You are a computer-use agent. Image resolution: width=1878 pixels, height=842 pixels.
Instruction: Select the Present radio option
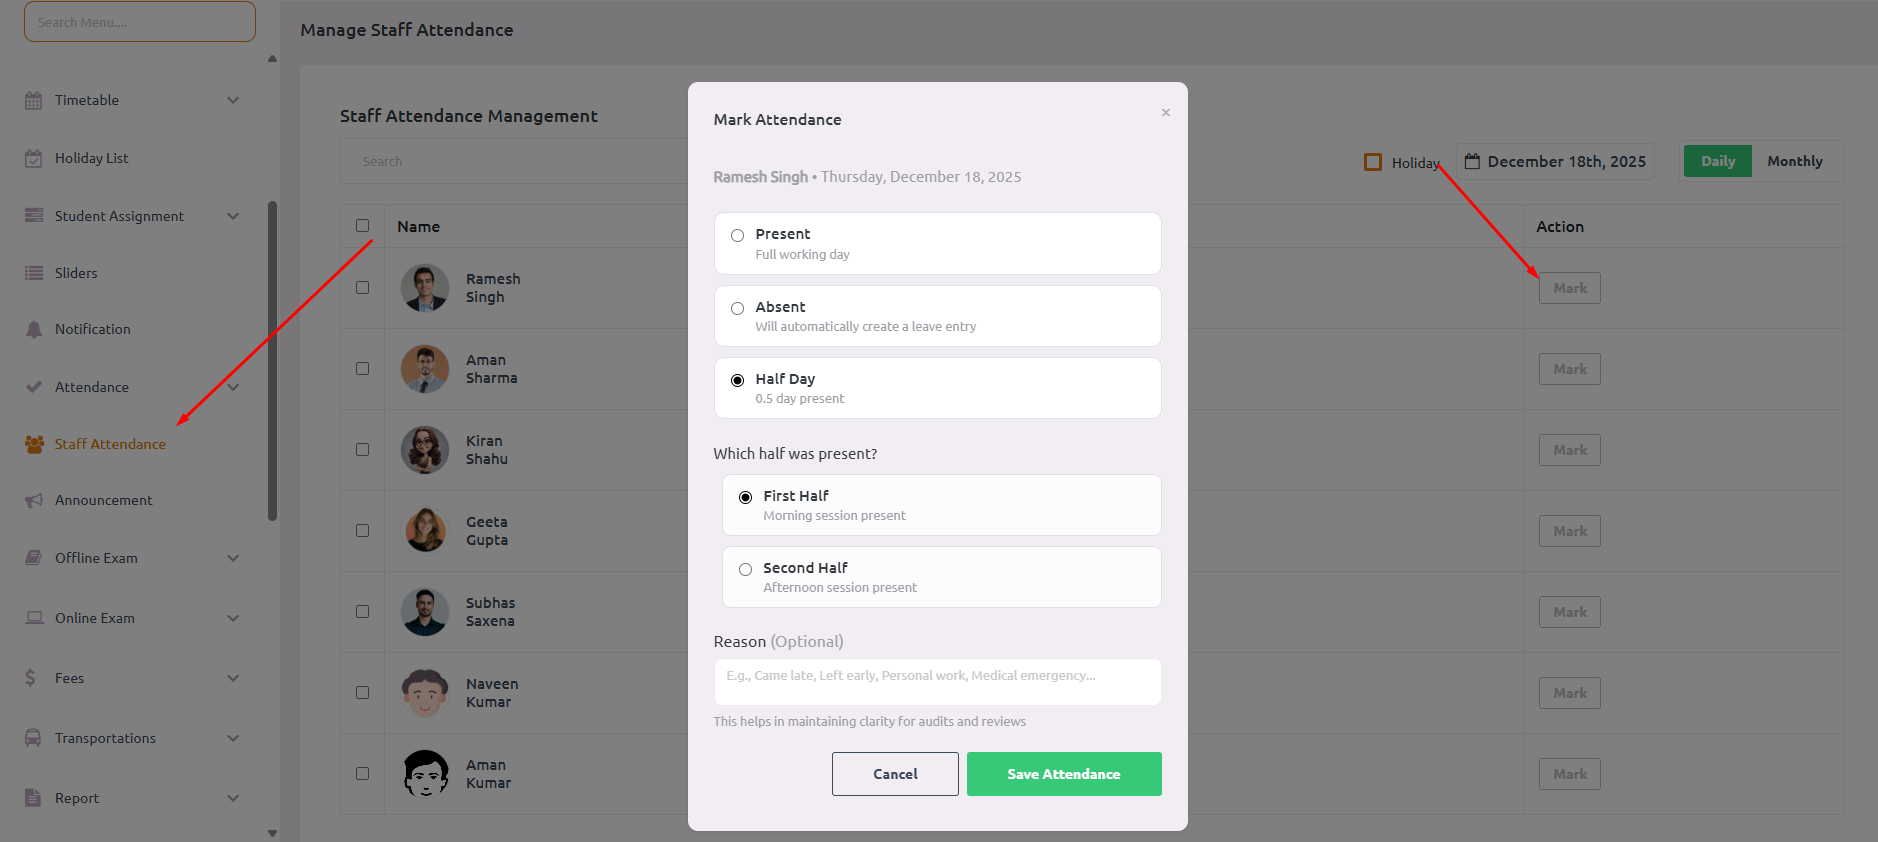(x=738, y=235)
